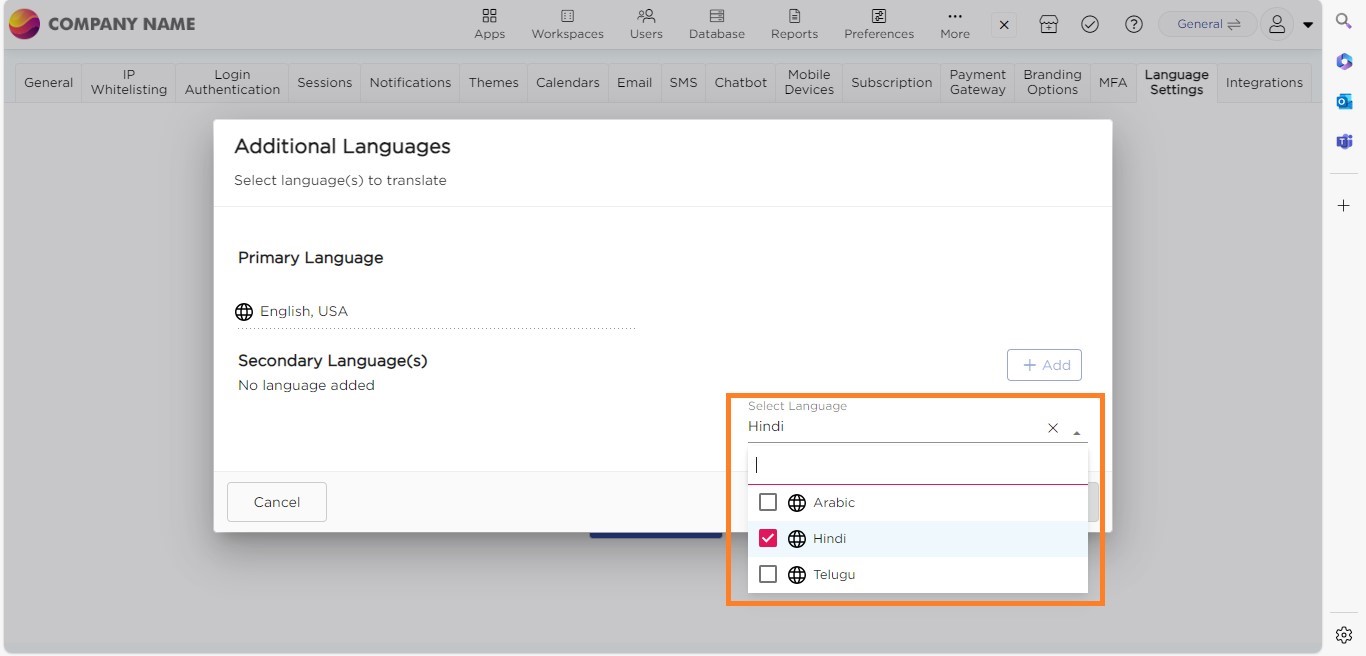Image resolution: width=1366 pixels, height=656 pixels.
Task: Click the Hindi globe icon
Action: tap(797, 538)
